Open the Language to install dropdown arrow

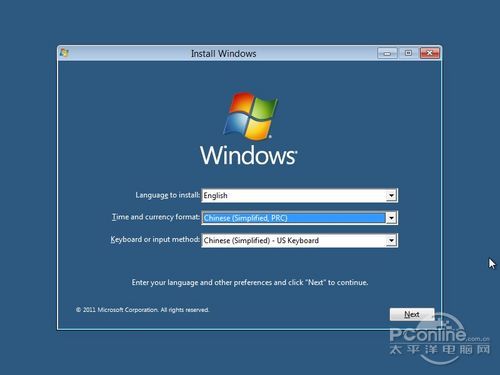(x=391, y=195)
